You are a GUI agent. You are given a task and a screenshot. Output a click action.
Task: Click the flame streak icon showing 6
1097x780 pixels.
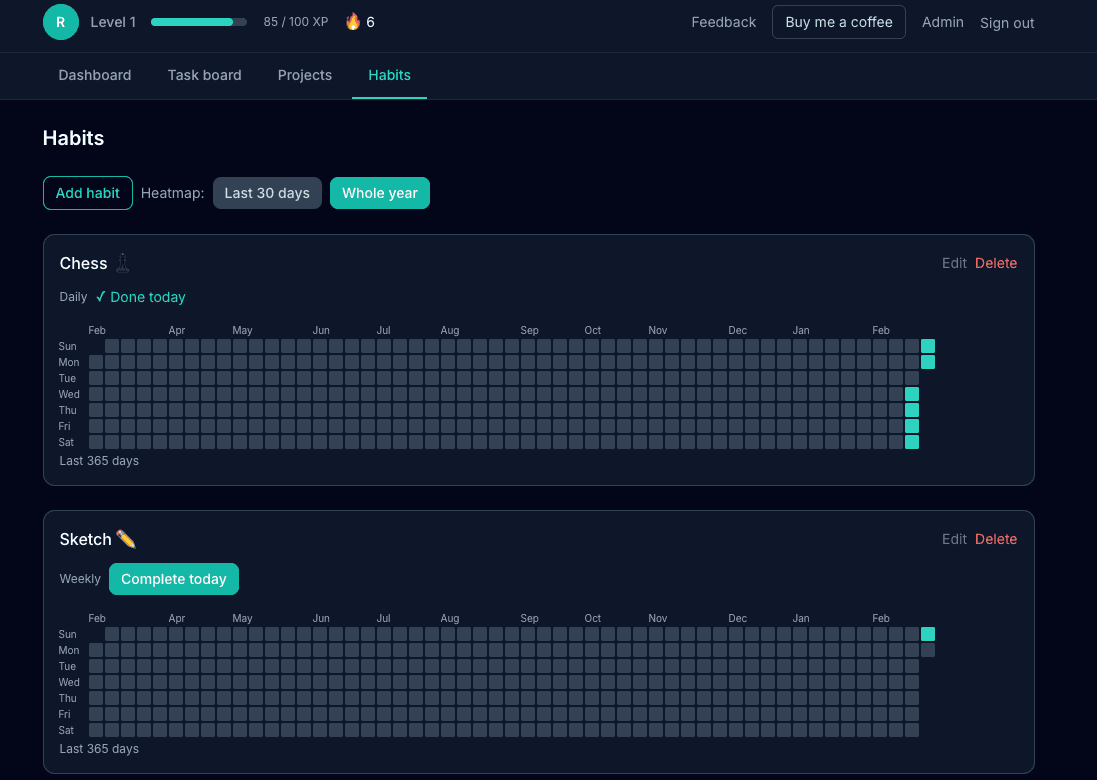(352, 21)
